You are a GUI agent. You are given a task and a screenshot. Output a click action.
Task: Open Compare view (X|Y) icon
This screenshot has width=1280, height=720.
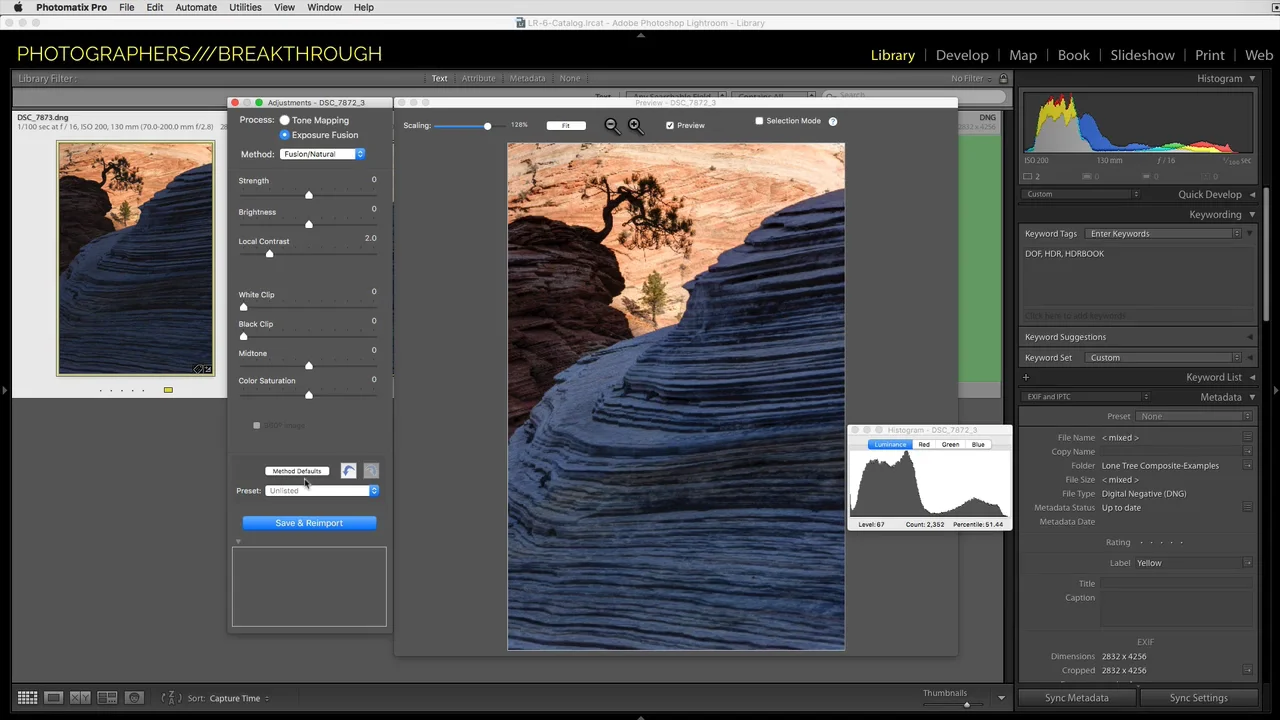coord(80,698)
